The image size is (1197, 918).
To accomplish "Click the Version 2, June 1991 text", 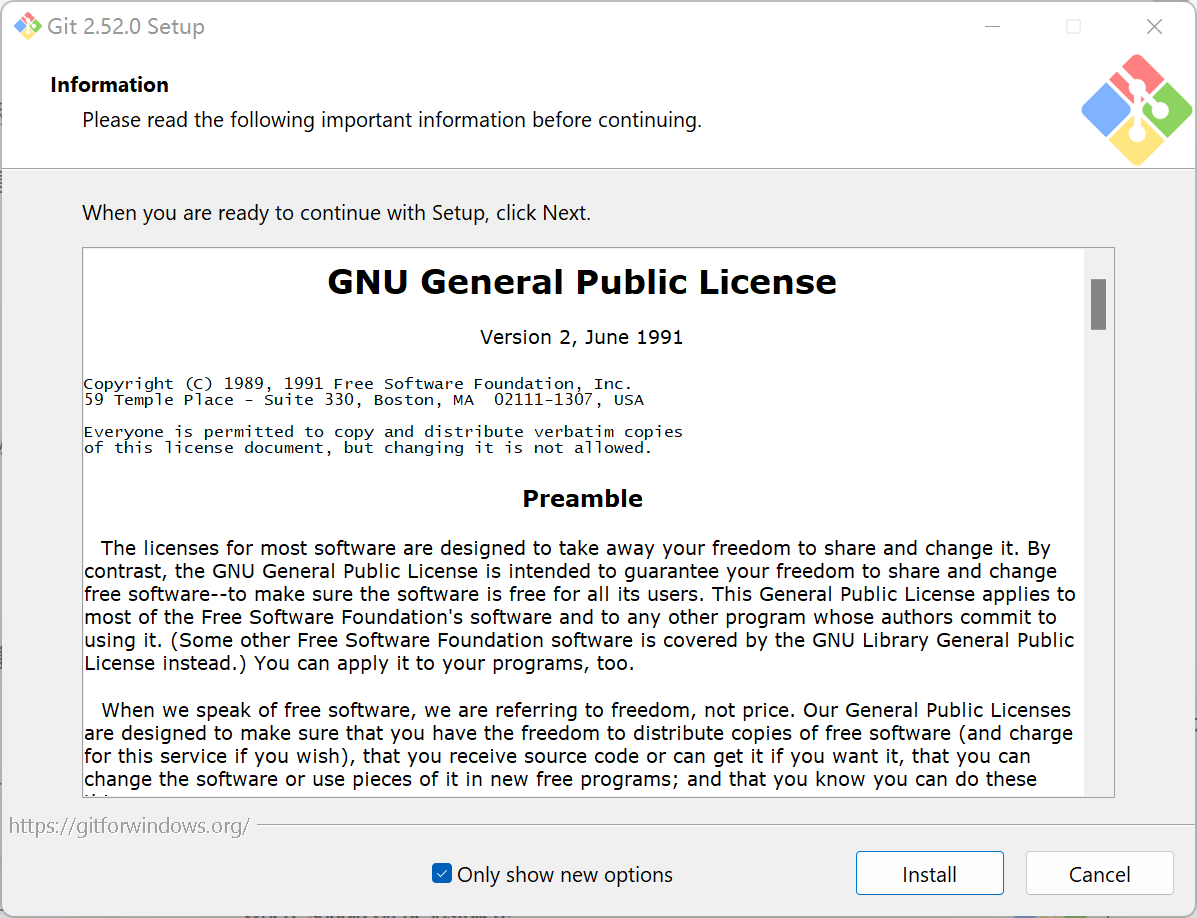I will [581, 337].
